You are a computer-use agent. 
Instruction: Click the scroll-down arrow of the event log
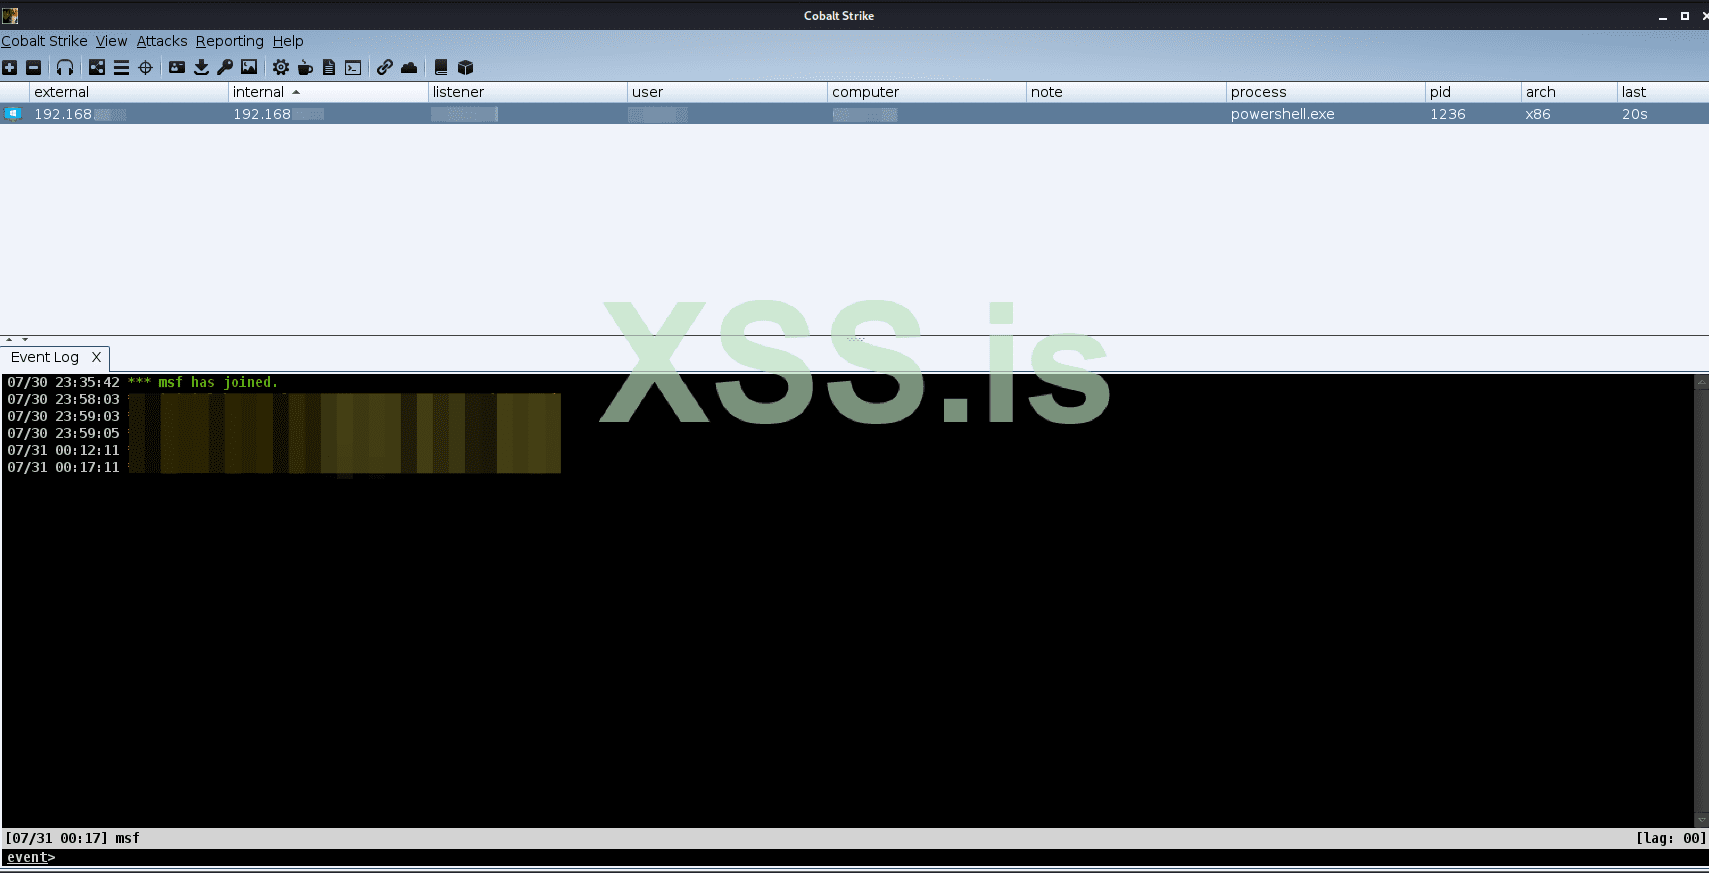pyautogui.click(x=1701, y=820)
